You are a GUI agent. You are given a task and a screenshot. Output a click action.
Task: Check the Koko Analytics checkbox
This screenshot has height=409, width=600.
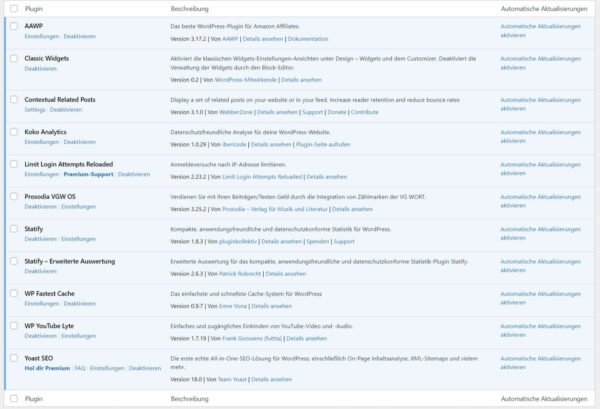point(14,132)
